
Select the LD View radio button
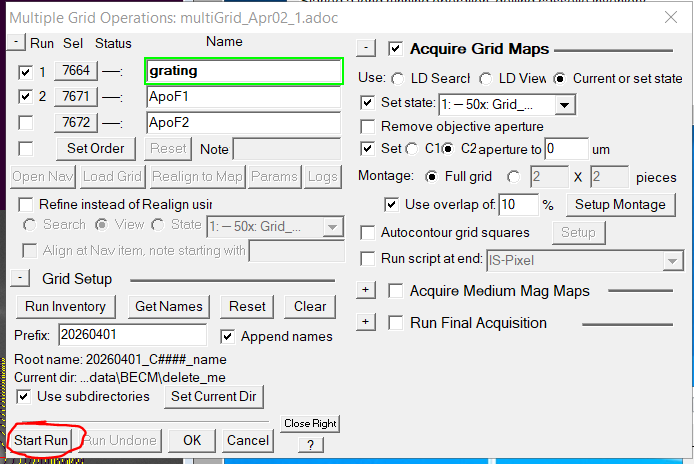[486, 79]
